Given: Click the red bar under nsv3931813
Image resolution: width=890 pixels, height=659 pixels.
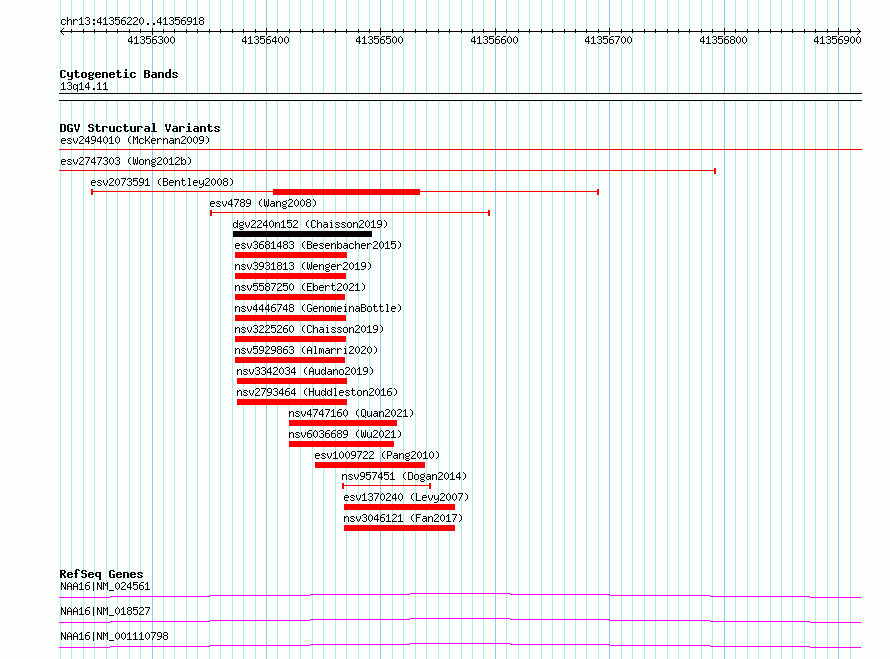Looking at the screenshot, I should click(290, 276).
